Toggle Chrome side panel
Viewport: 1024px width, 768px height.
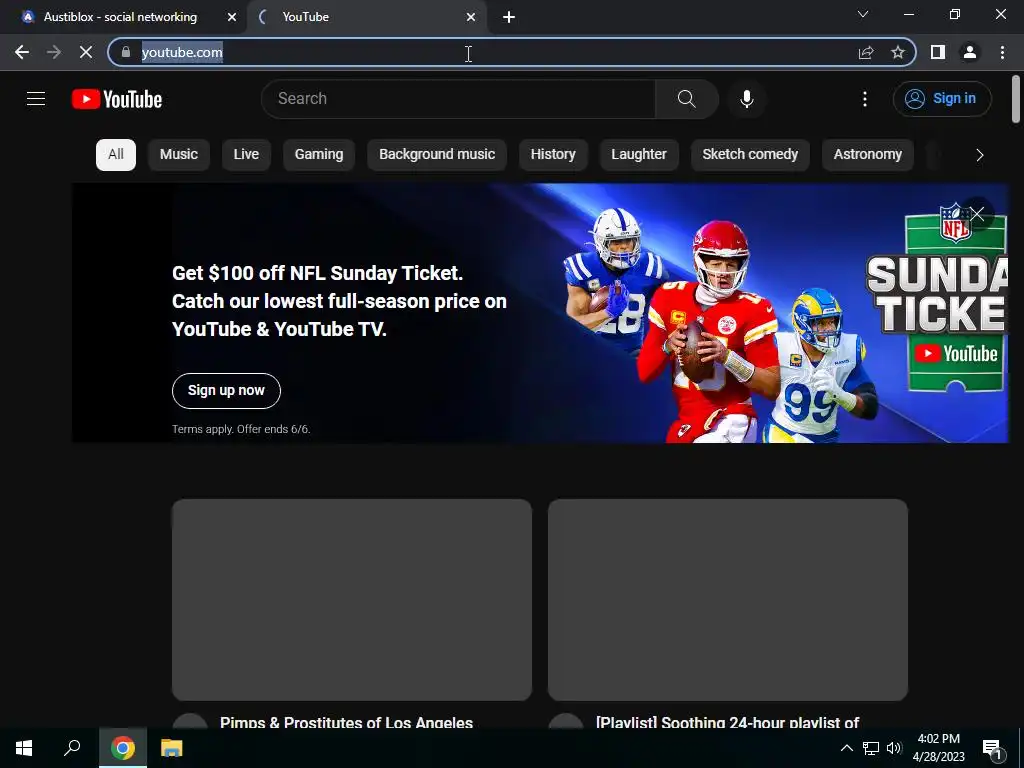pyautogui.click(x=938, y=52)
